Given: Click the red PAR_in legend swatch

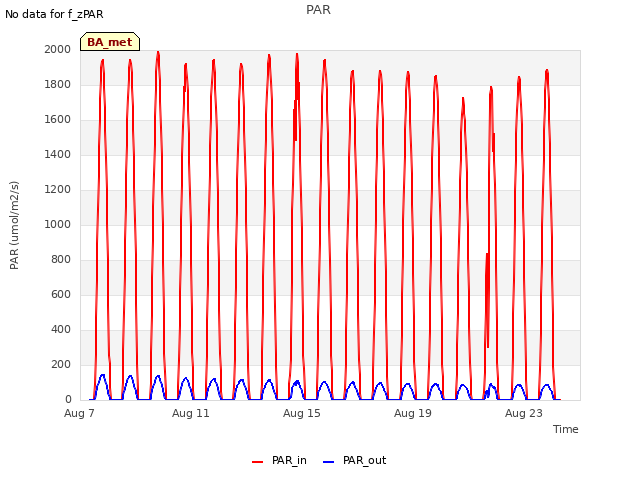Looking at the screenshot, I should [258, 462].
